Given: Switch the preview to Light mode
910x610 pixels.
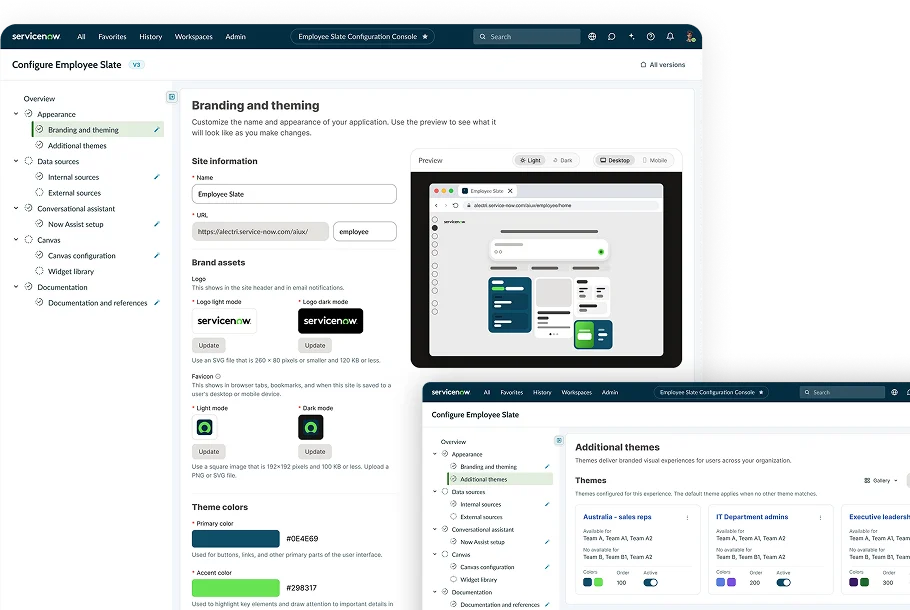Looking at the screenshot, I should (x=530, y=160).
